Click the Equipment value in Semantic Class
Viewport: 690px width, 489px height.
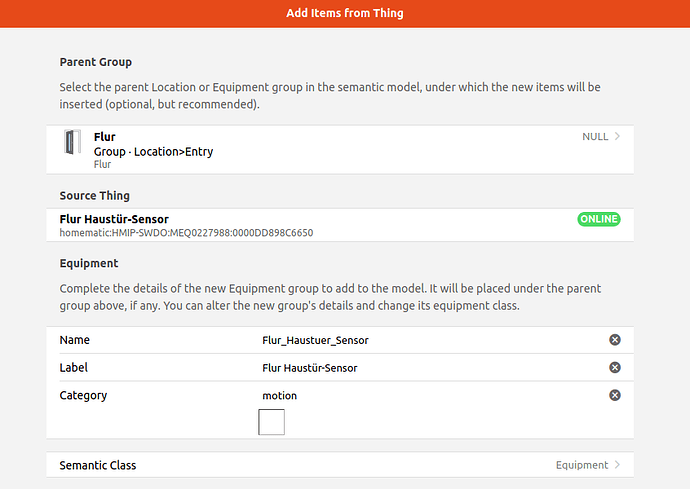pyautogui.click(x=582, y=465)
